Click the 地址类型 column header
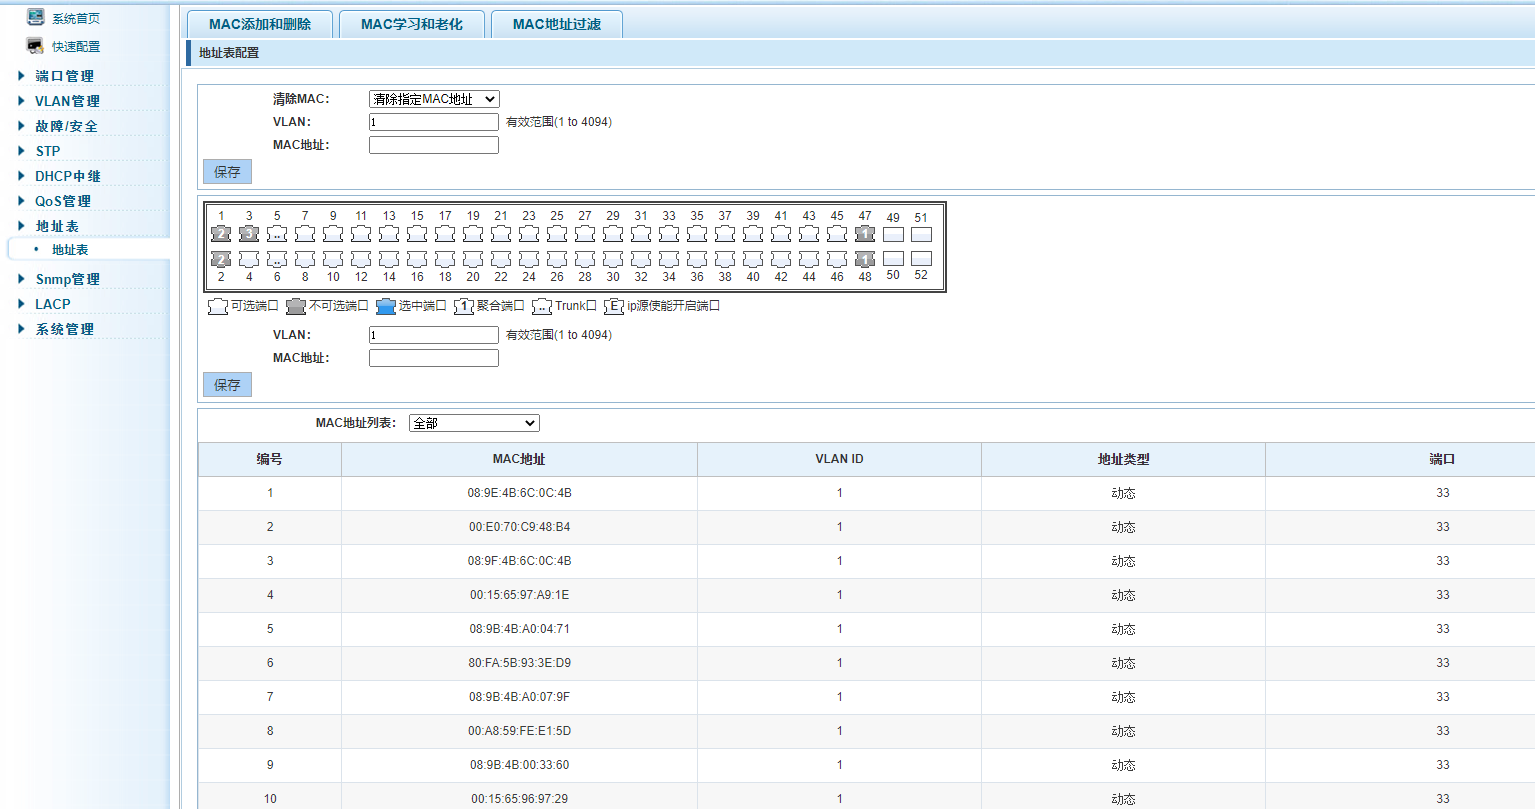 (1123, 459)
